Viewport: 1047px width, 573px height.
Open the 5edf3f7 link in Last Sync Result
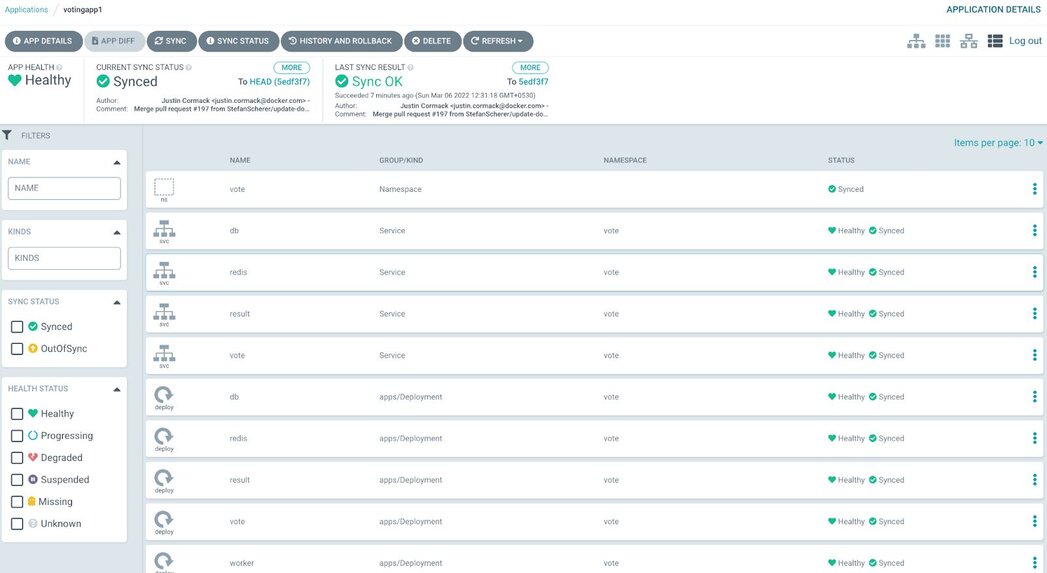[x=534, y=81]
